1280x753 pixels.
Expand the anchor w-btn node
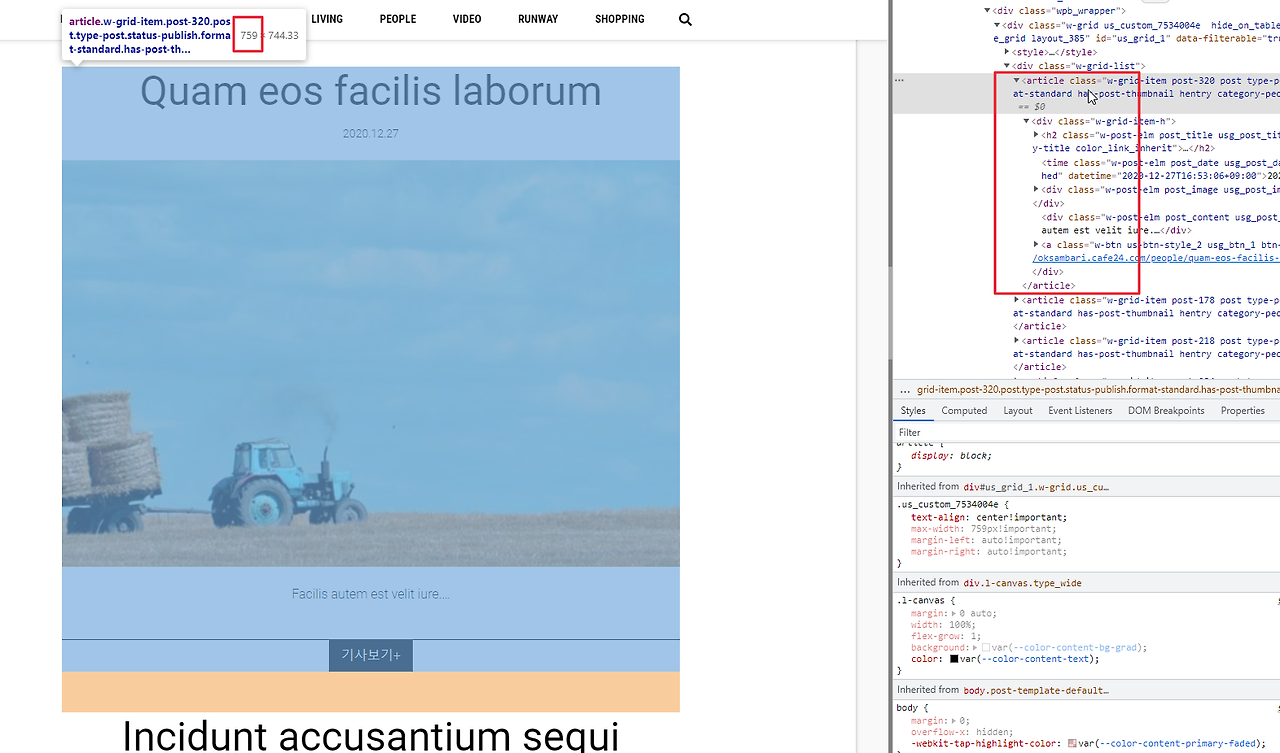pos(1037,244)
